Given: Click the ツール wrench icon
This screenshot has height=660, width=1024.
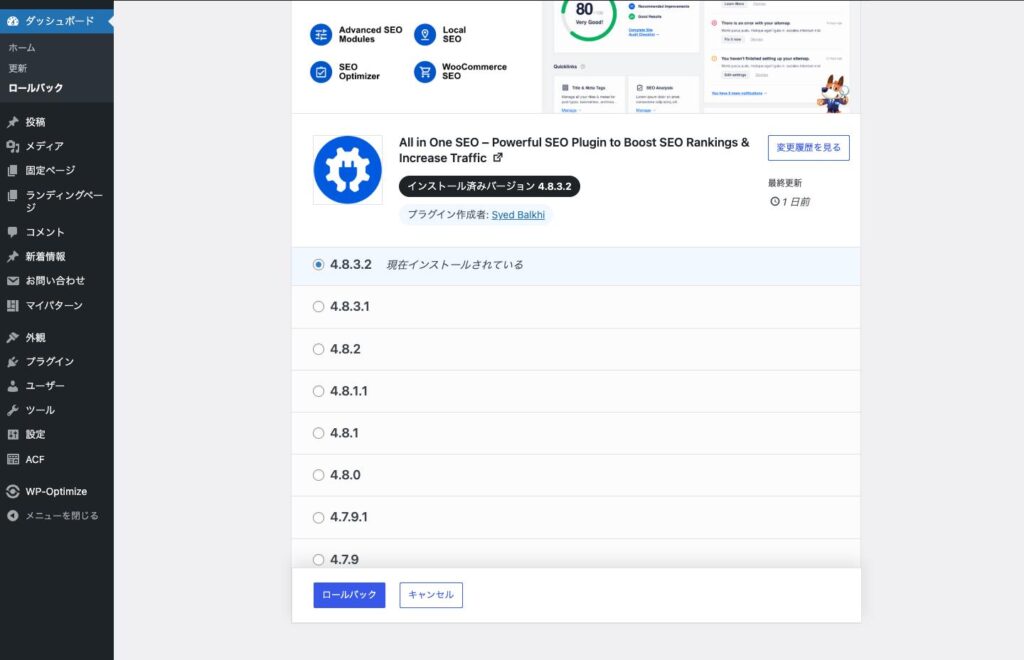Looking at the screenshot, I should point(12,410).
